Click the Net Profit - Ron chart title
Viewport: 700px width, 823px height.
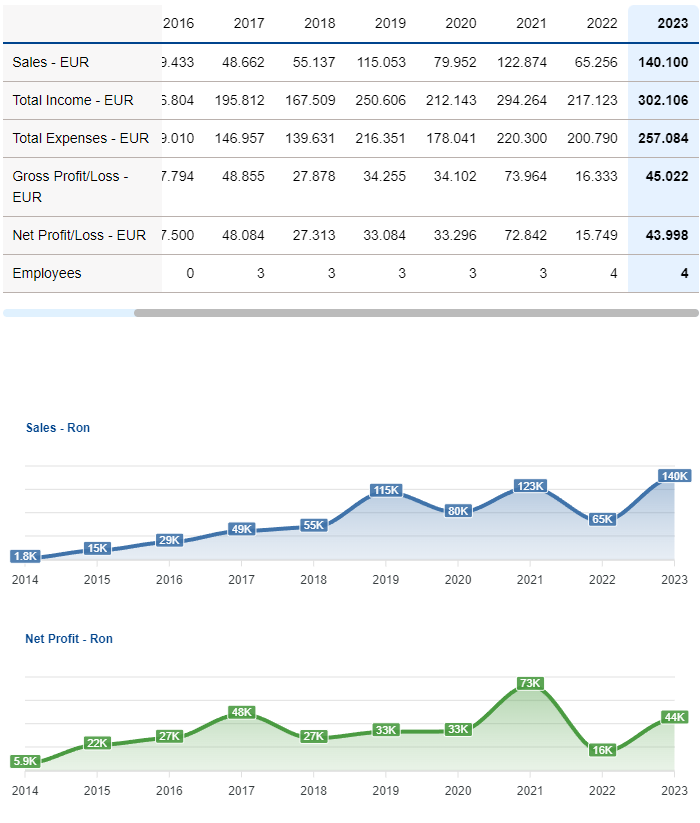pyautogui.click(x=69, y=638)
